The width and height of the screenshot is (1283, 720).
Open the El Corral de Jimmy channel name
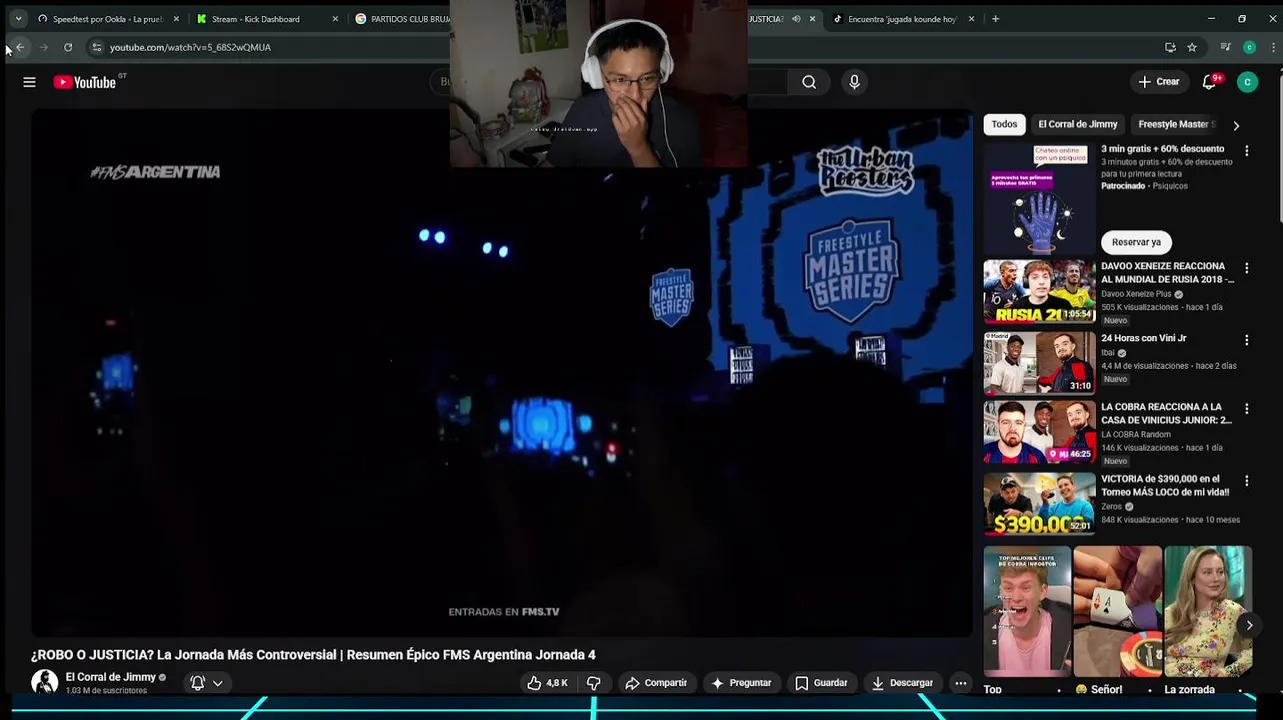point(110,677)
